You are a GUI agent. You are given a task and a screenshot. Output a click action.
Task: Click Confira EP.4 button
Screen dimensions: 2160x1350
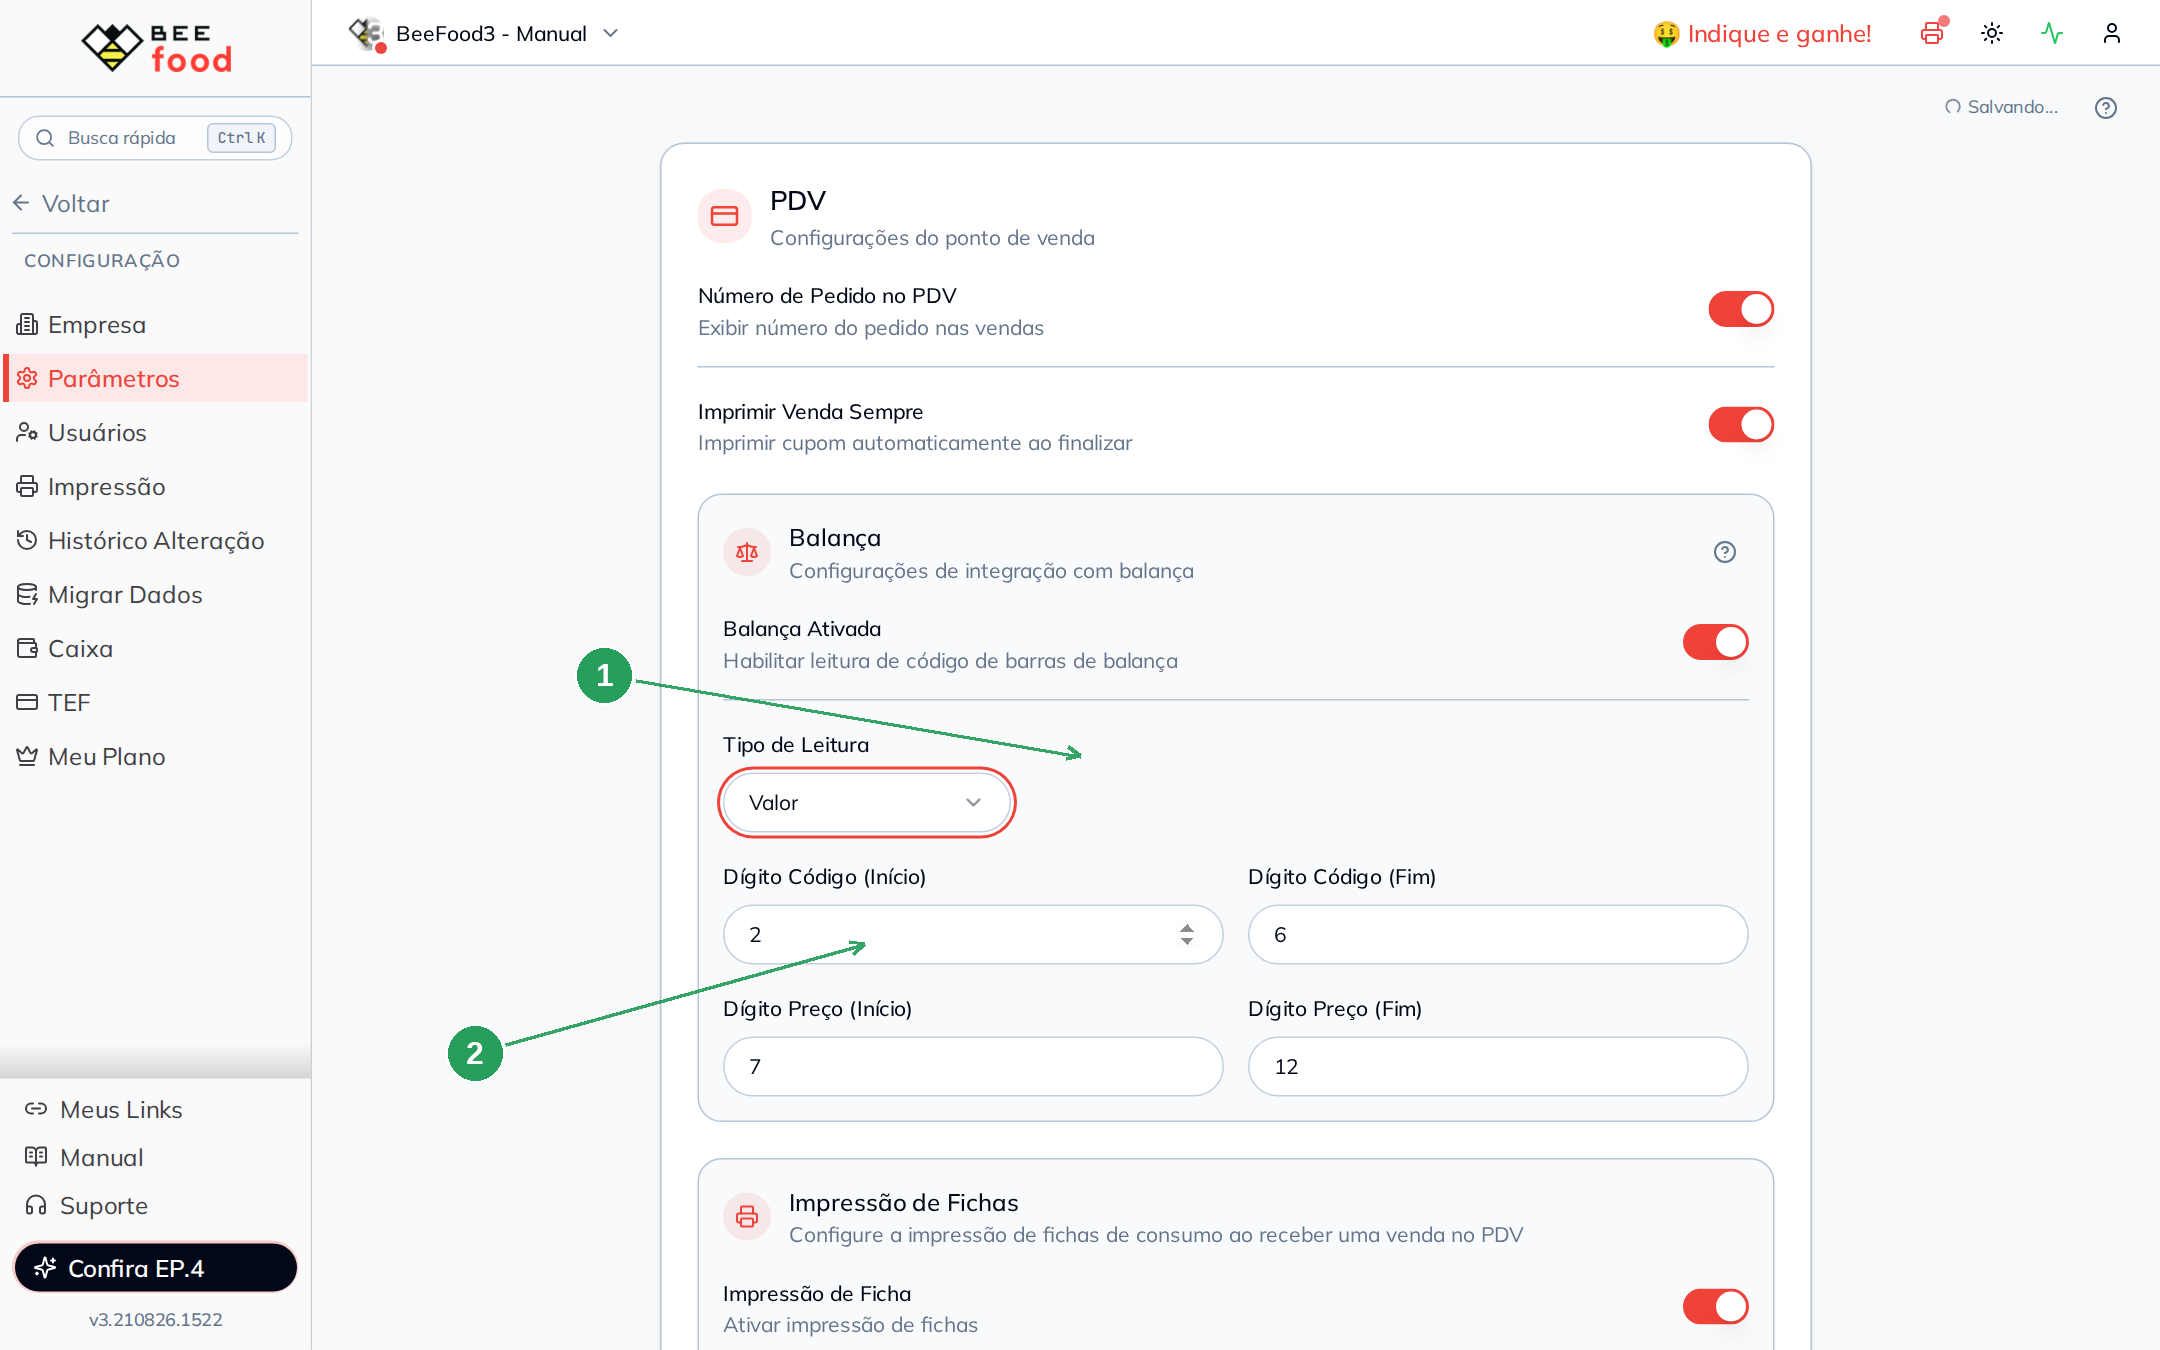[x=155, y=1268]
